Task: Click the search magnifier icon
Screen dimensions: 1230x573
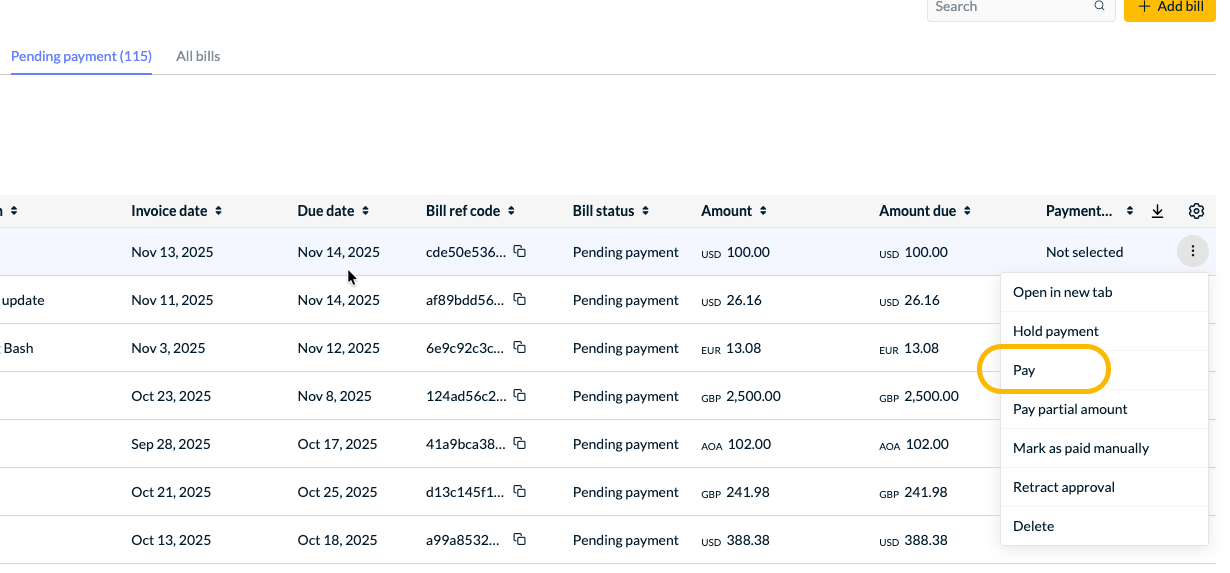Action: pyautogui.click(x=1100, y=6)
